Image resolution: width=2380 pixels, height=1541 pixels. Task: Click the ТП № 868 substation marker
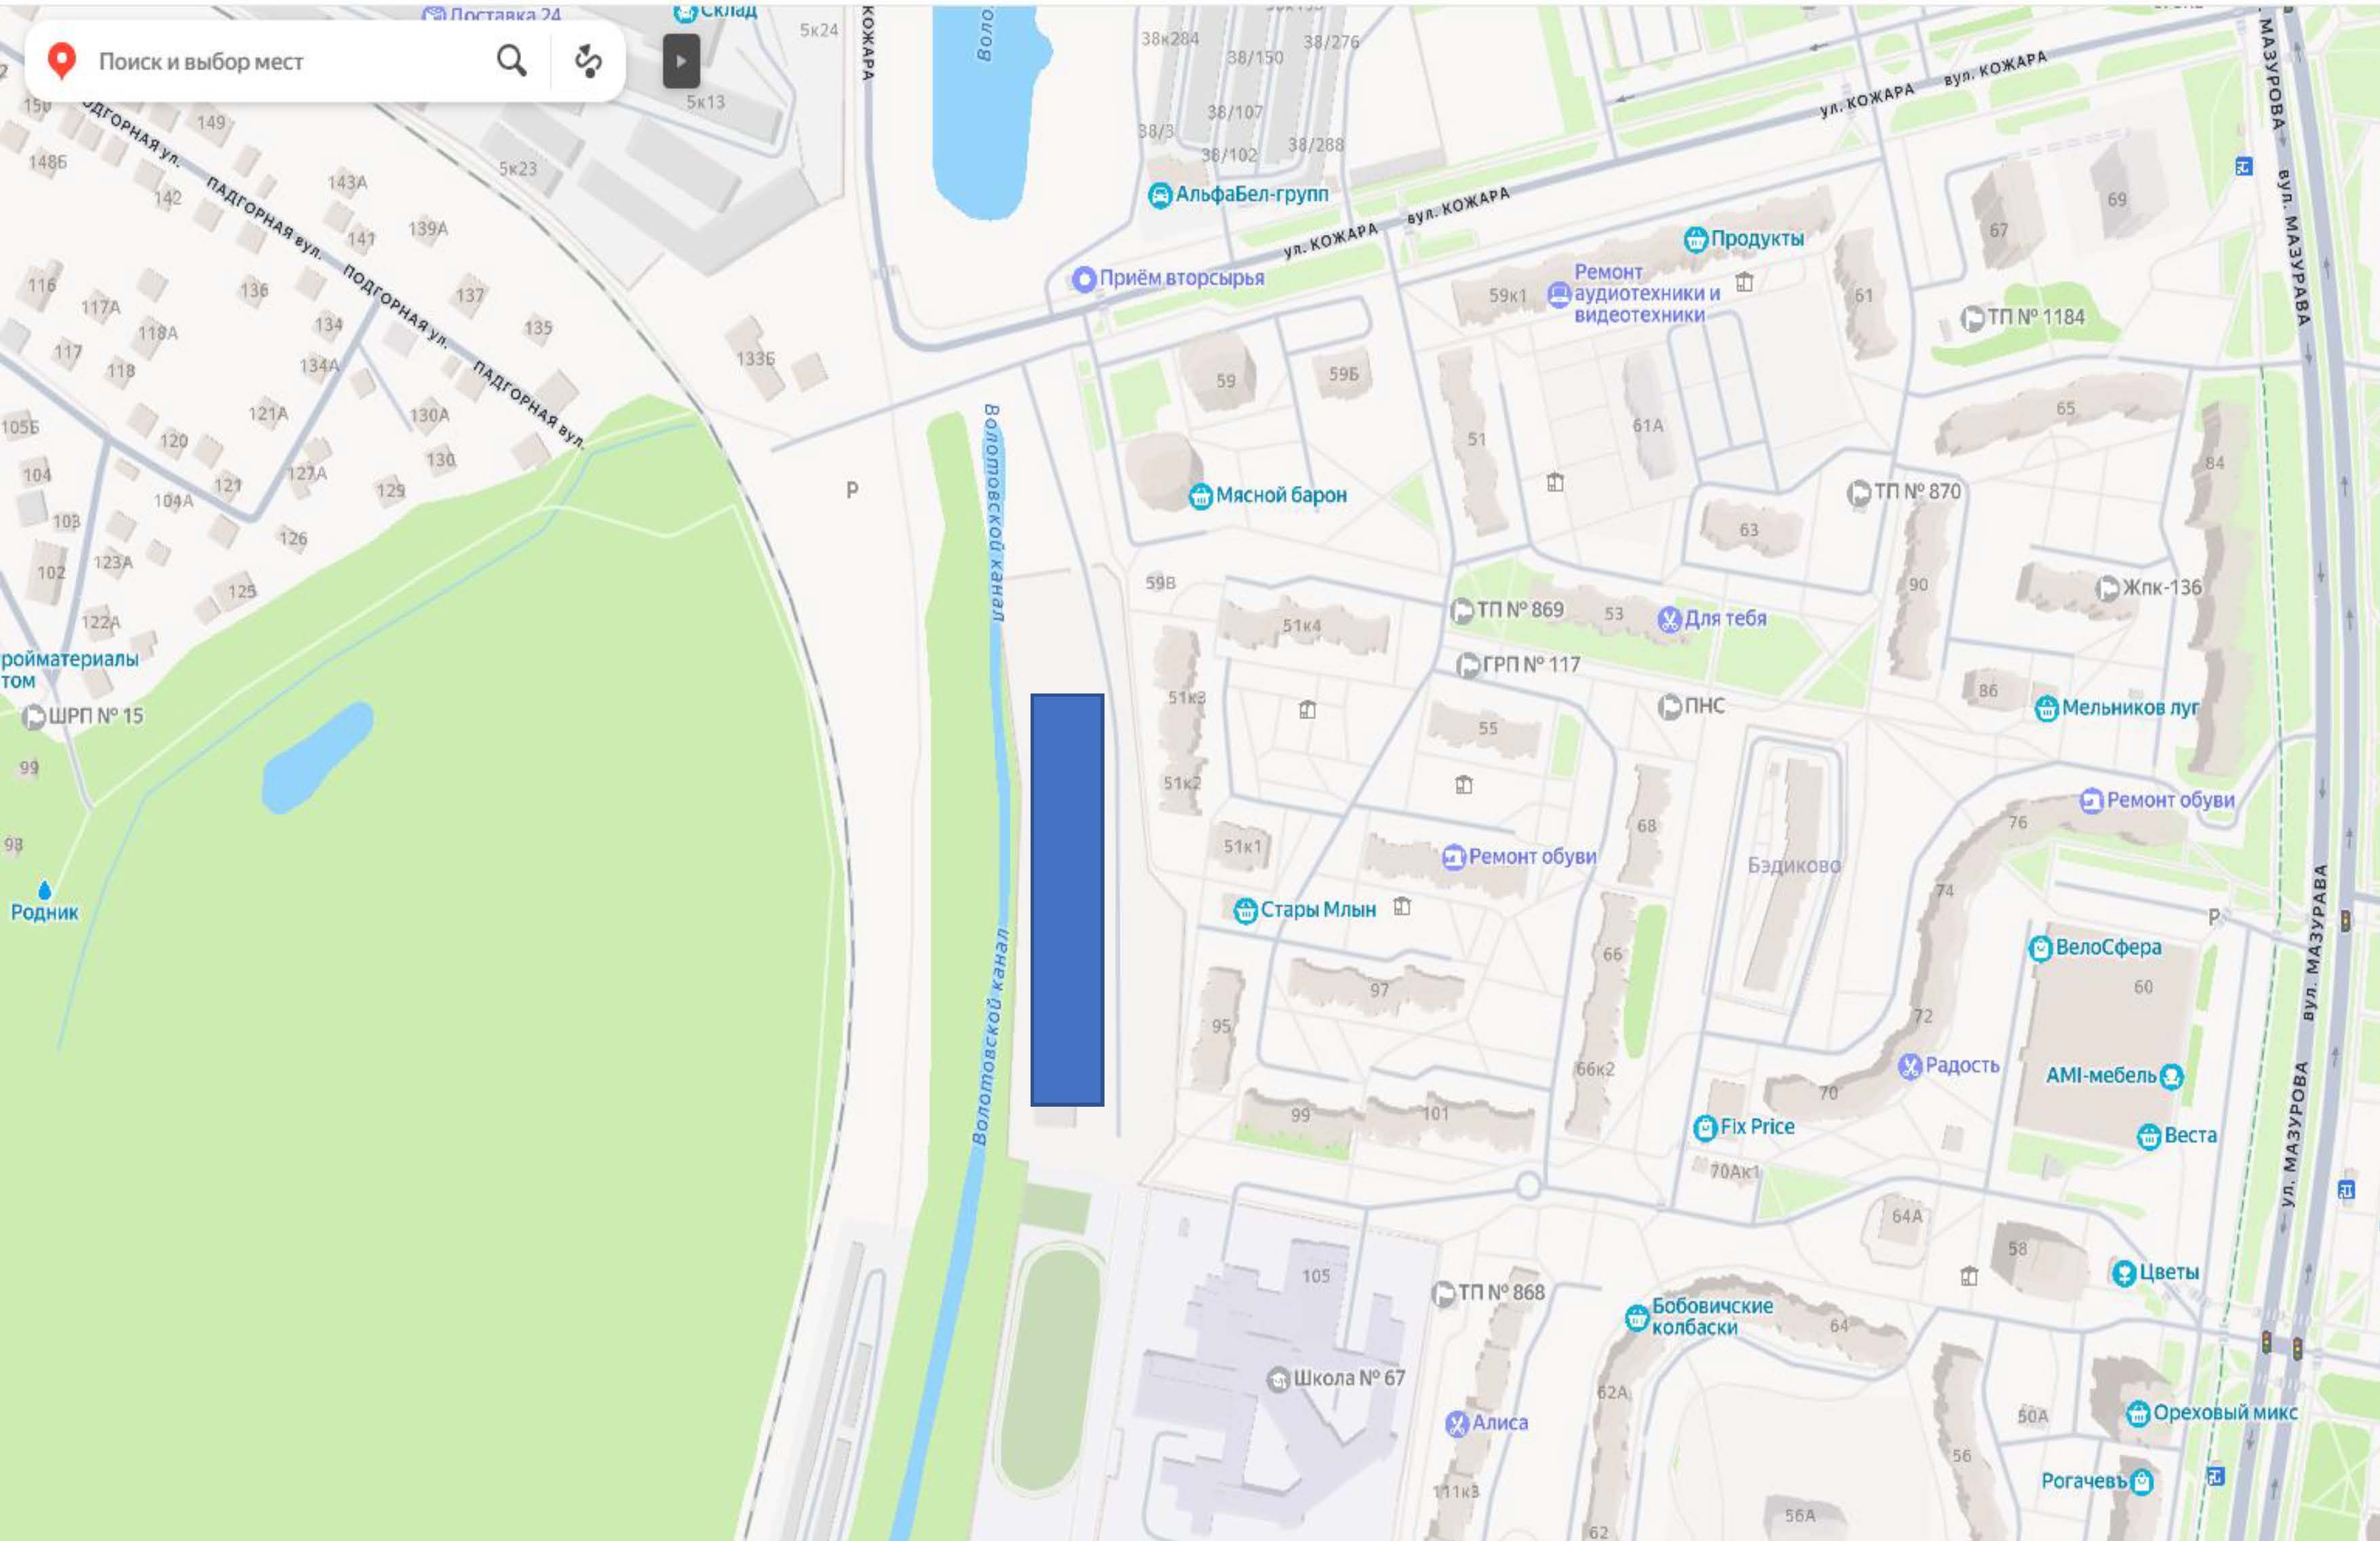point(1443,1293)
